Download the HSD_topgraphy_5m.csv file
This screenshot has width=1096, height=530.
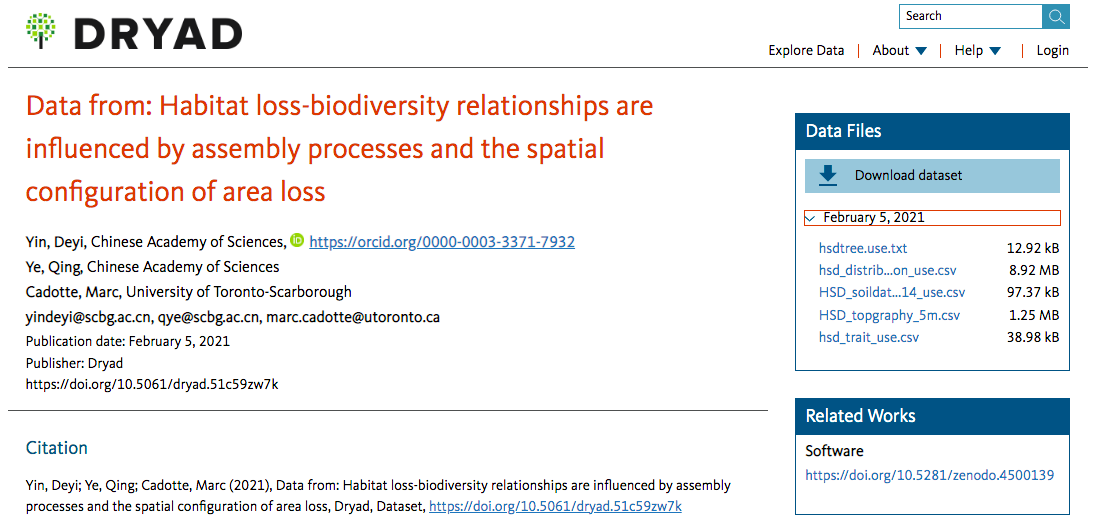889,315
